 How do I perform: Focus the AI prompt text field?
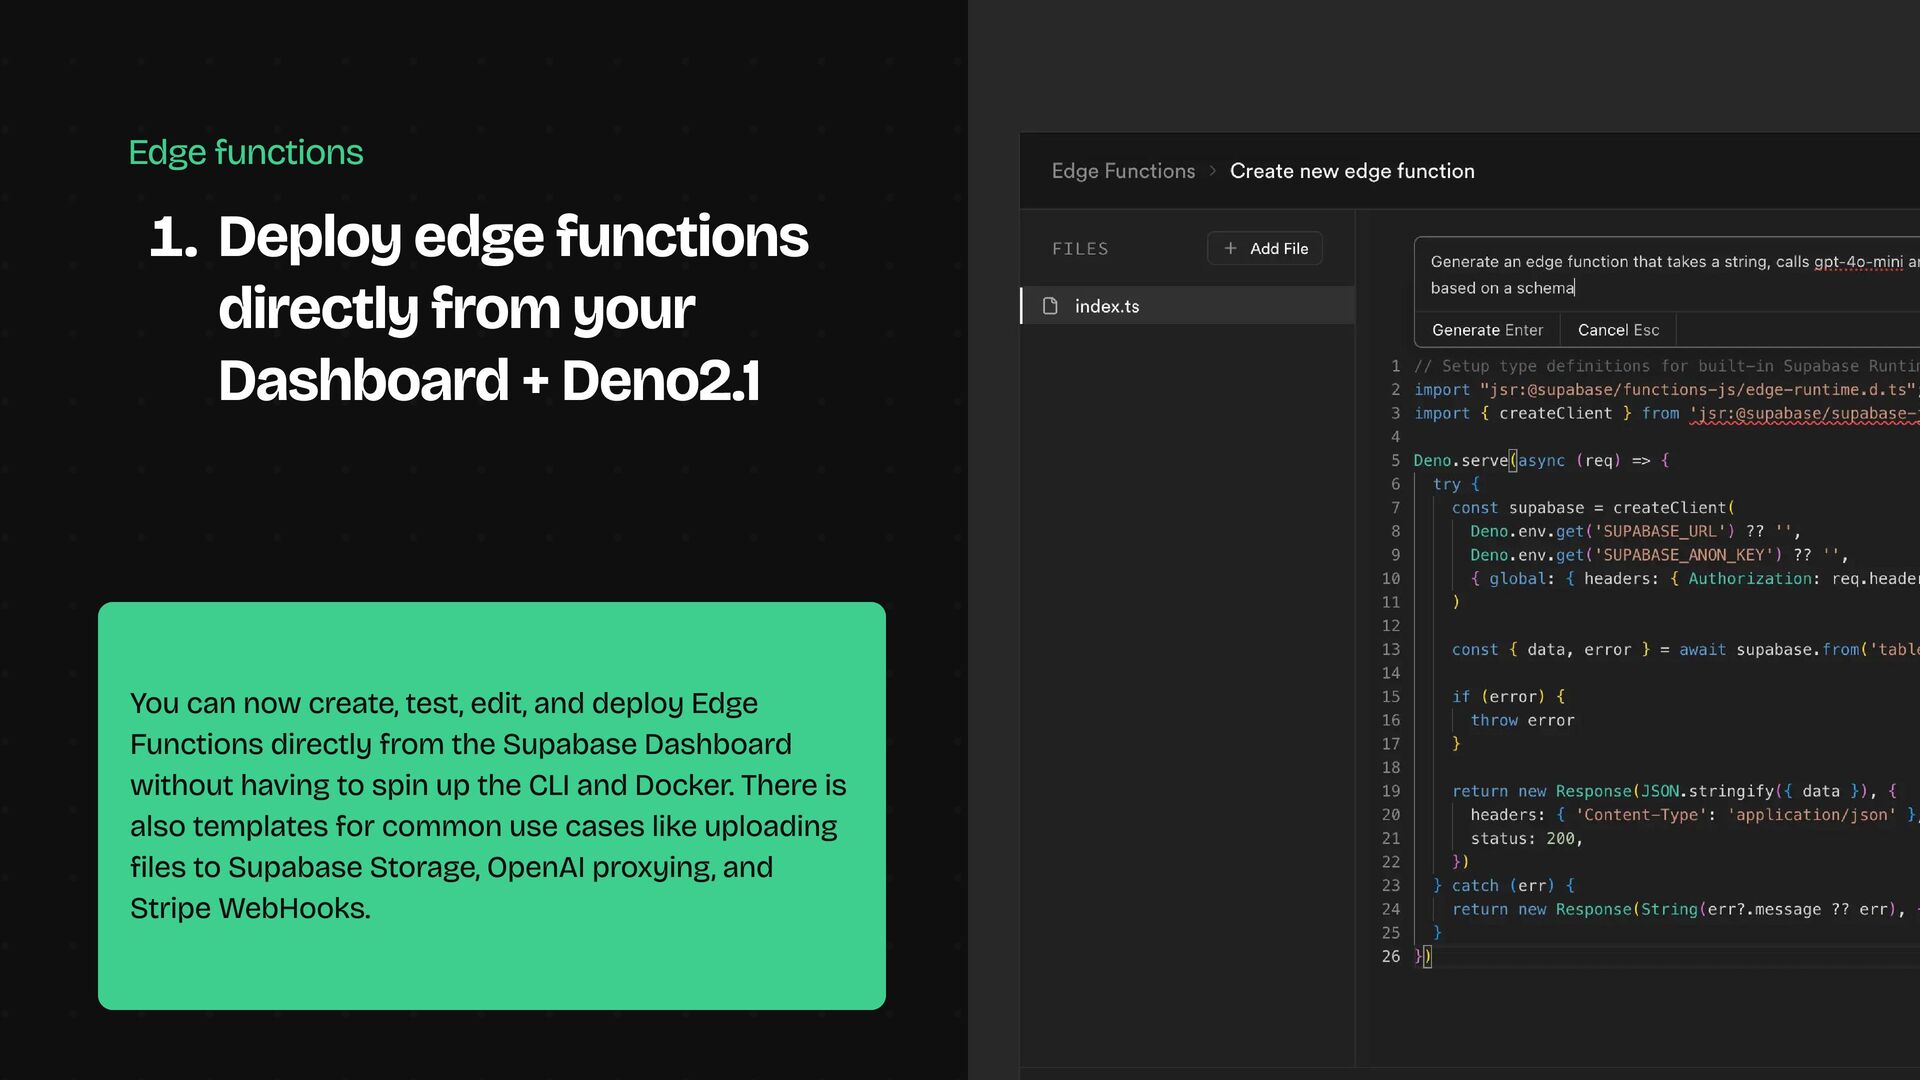[x=1660, y=275]
